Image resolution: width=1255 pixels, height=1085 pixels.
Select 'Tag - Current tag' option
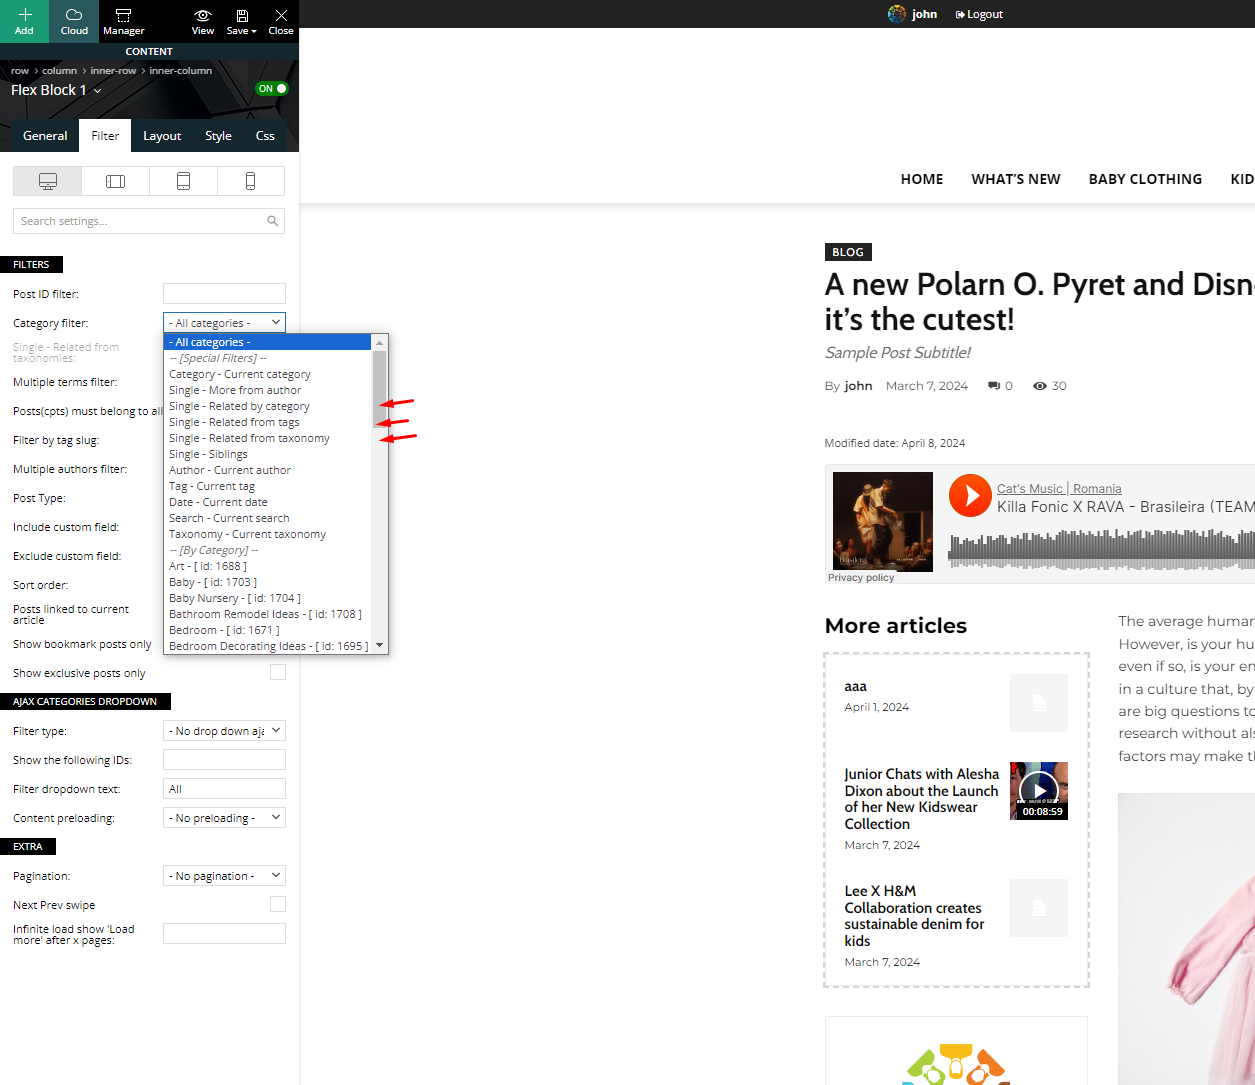click(268, 486)
